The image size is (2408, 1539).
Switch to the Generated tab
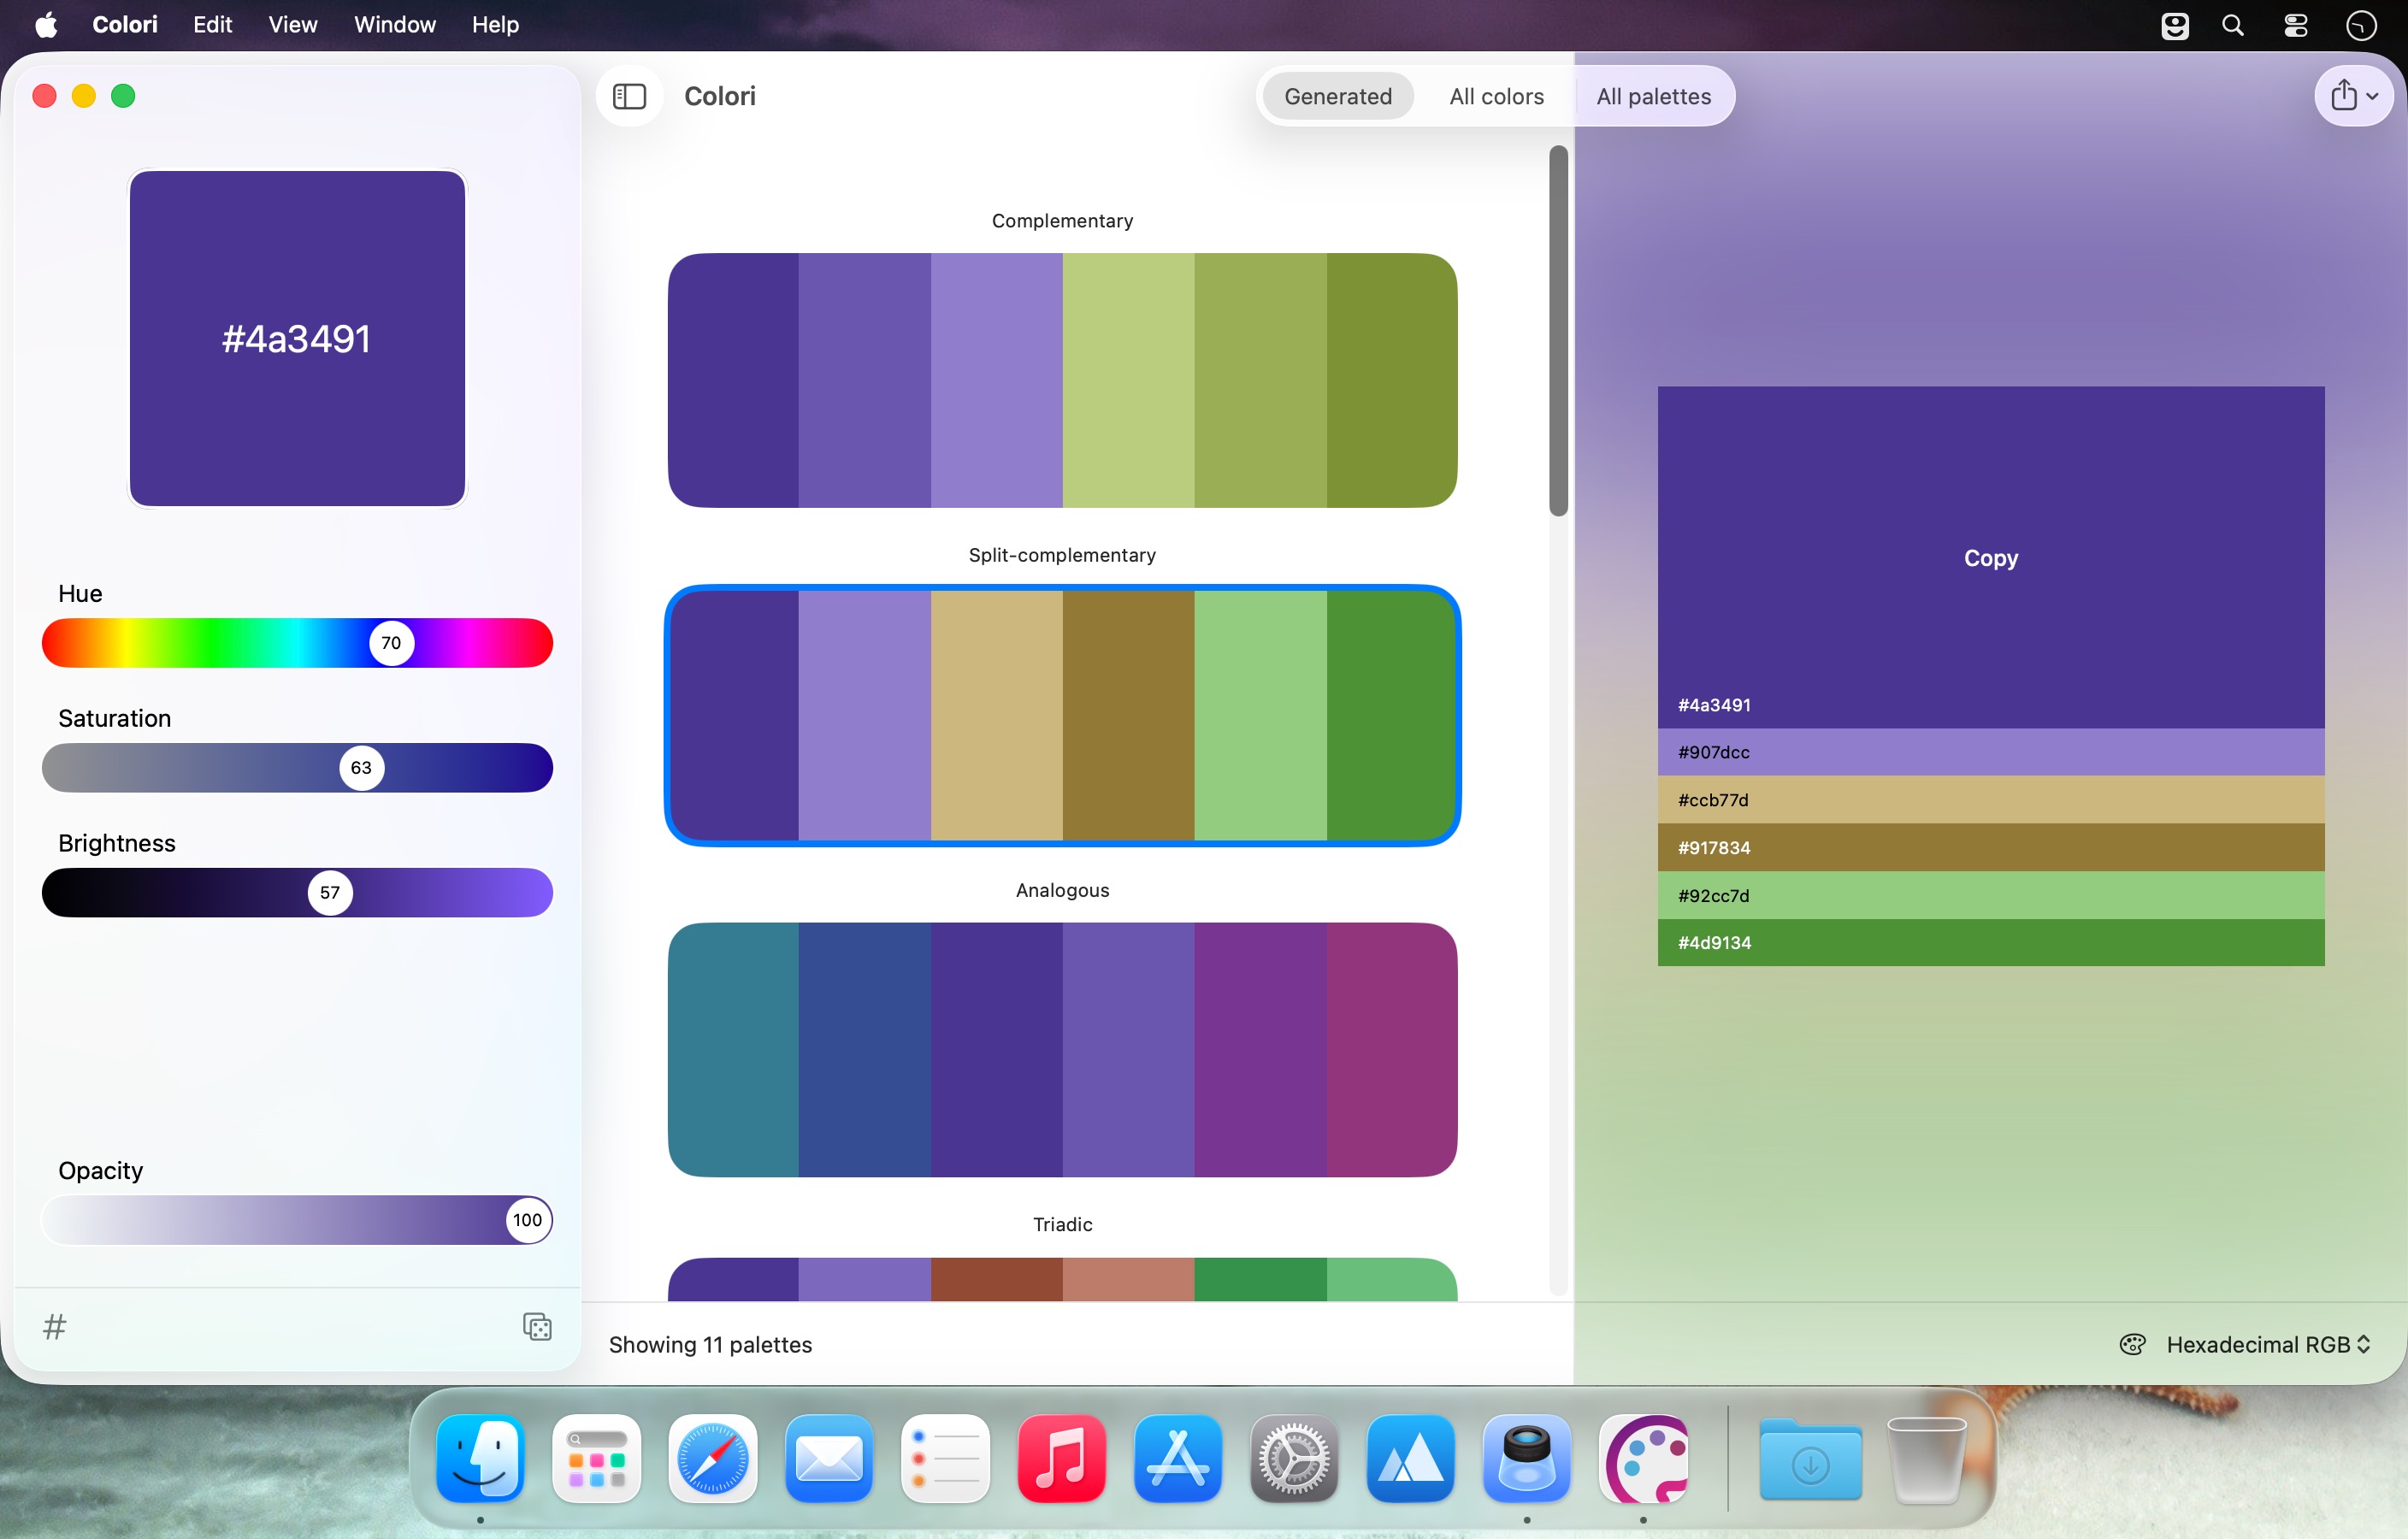click(1337, 96)
